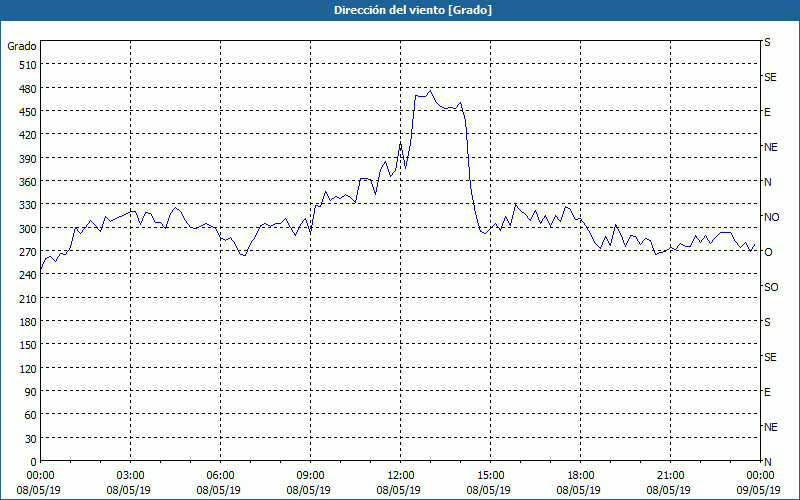Click the 15:00 time axis label
Viewport: 800px width, 500px height.
pyautogui.click(x=490, y=476)
